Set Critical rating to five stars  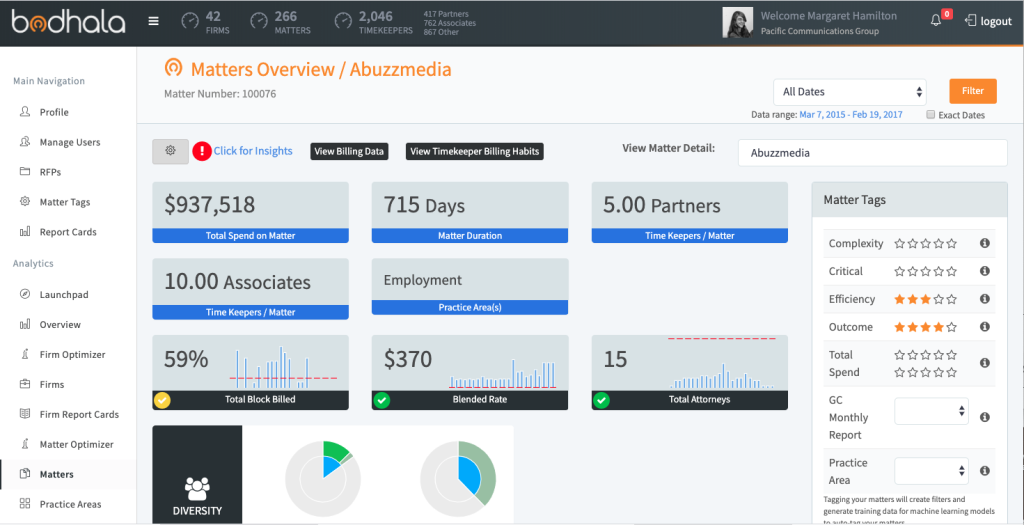tap(952, 271)
